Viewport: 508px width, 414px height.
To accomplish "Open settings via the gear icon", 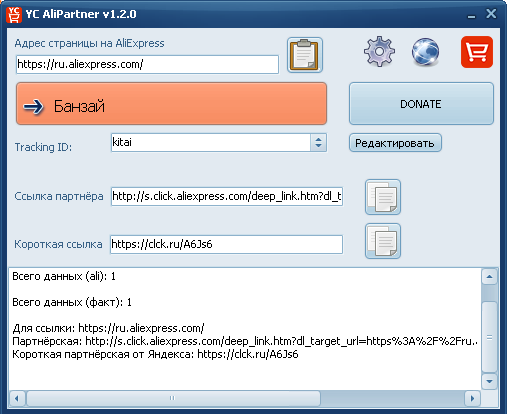I will point(379,52).
